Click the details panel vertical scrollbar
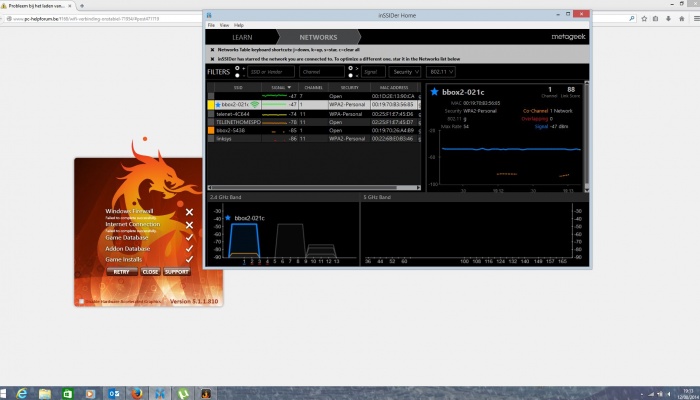The height and width of the screenshot is (400, 700). pyautogui.click(x=587, y=137)
